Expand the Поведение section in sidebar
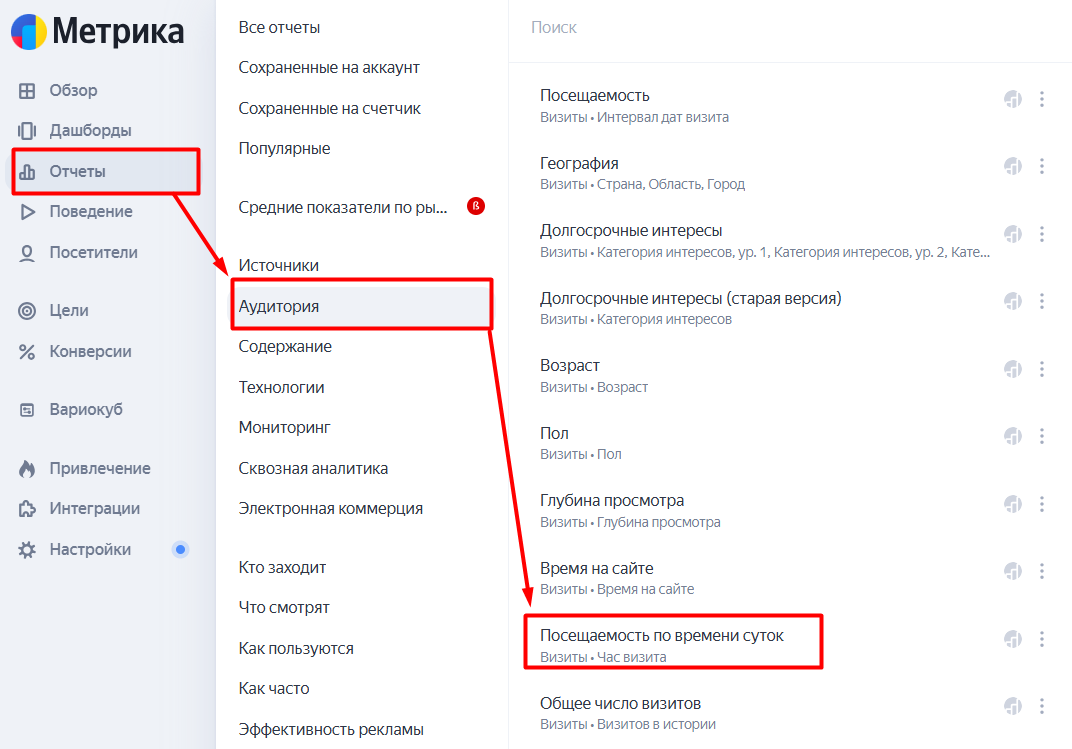 tap(90, 212)
